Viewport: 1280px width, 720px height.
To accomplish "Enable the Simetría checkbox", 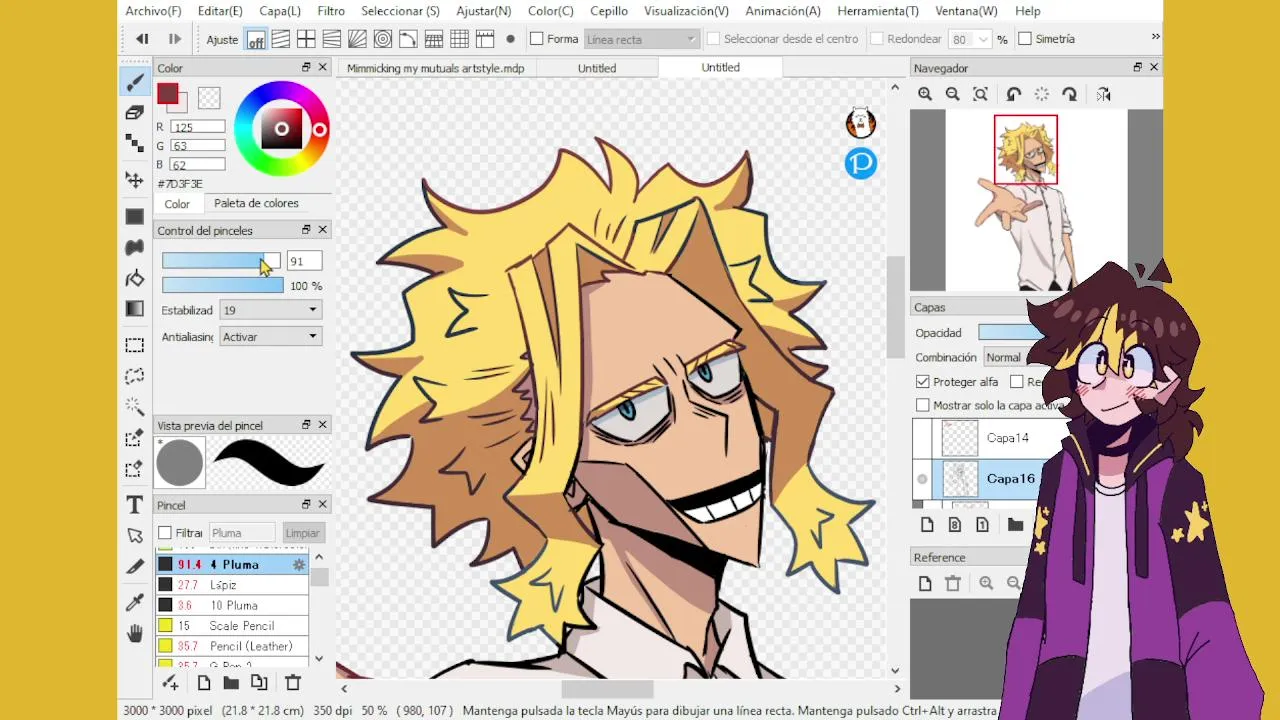I will tap(1025, 39).
